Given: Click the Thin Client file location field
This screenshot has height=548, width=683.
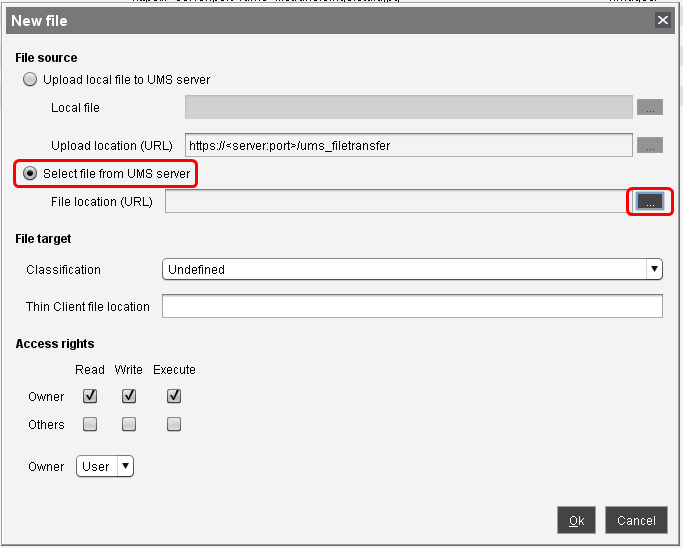Looking at the screenshot, I should 412,306.
